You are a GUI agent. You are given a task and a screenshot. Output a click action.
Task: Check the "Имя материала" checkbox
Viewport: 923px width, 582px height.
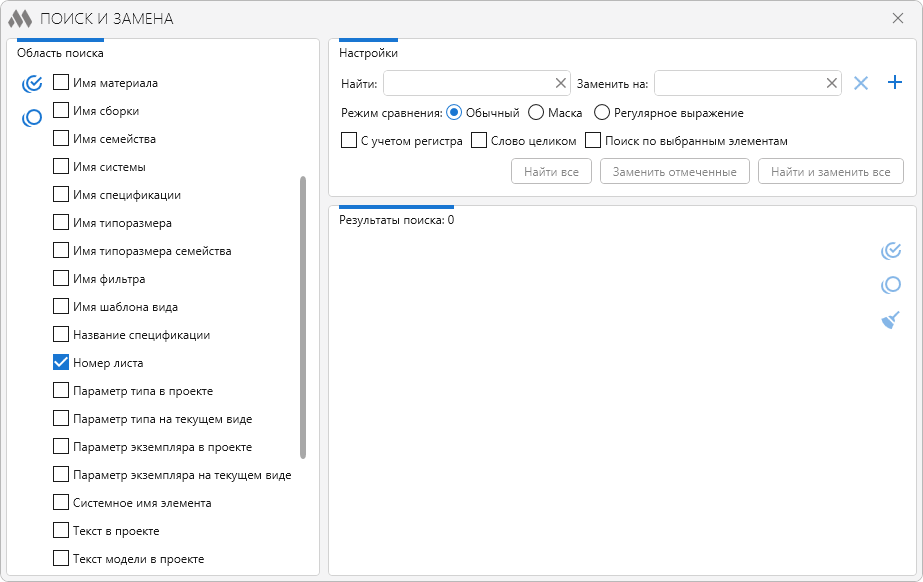click(61, 83)
